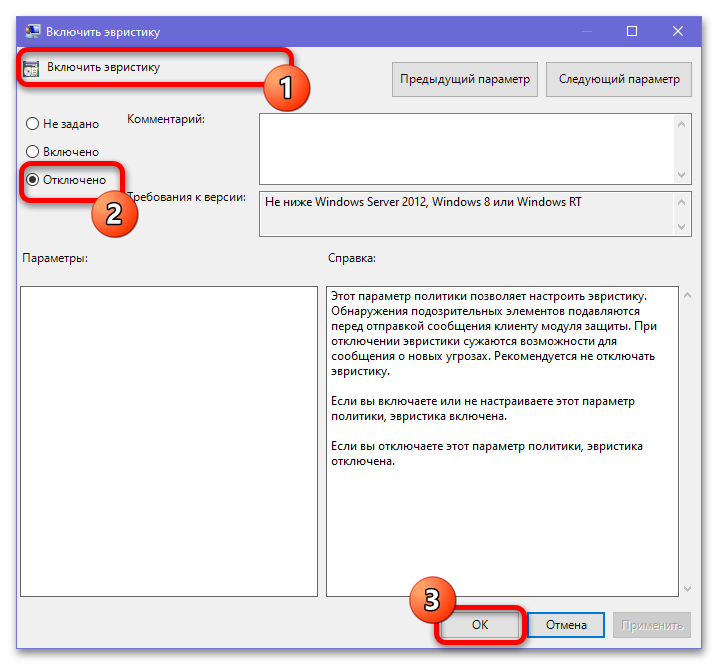Click the 'Комментарий:' label
The width and height of the screenshot is (718, 665).
[x=166, y=119]
